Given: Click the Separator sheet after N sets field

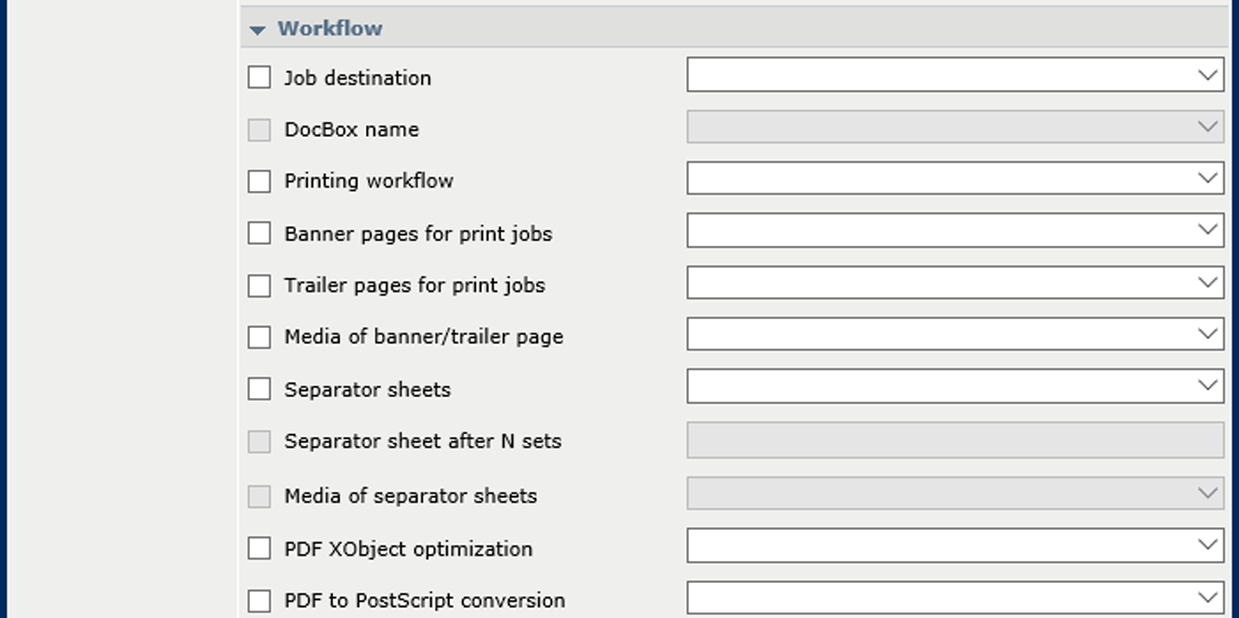Looking at the screenshot, I should click(x=954, y=440).
